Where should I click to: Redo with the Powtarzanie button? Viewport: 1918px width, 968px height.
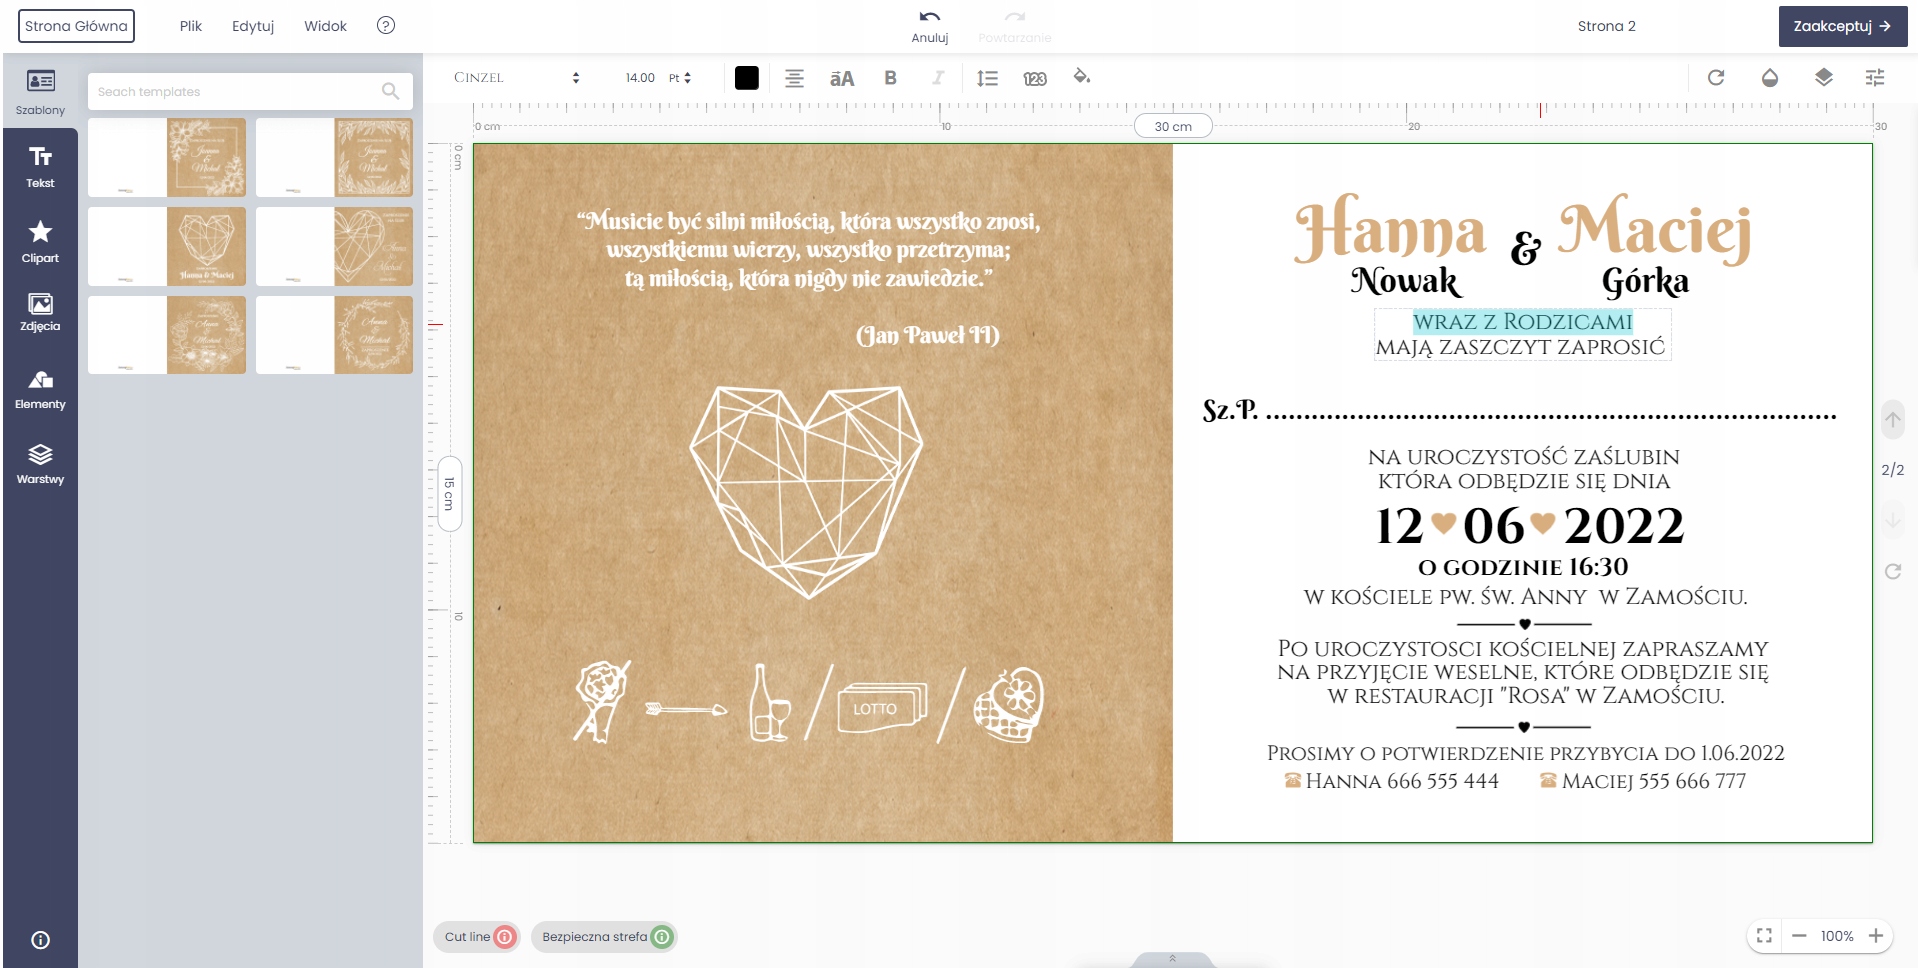1014,26
